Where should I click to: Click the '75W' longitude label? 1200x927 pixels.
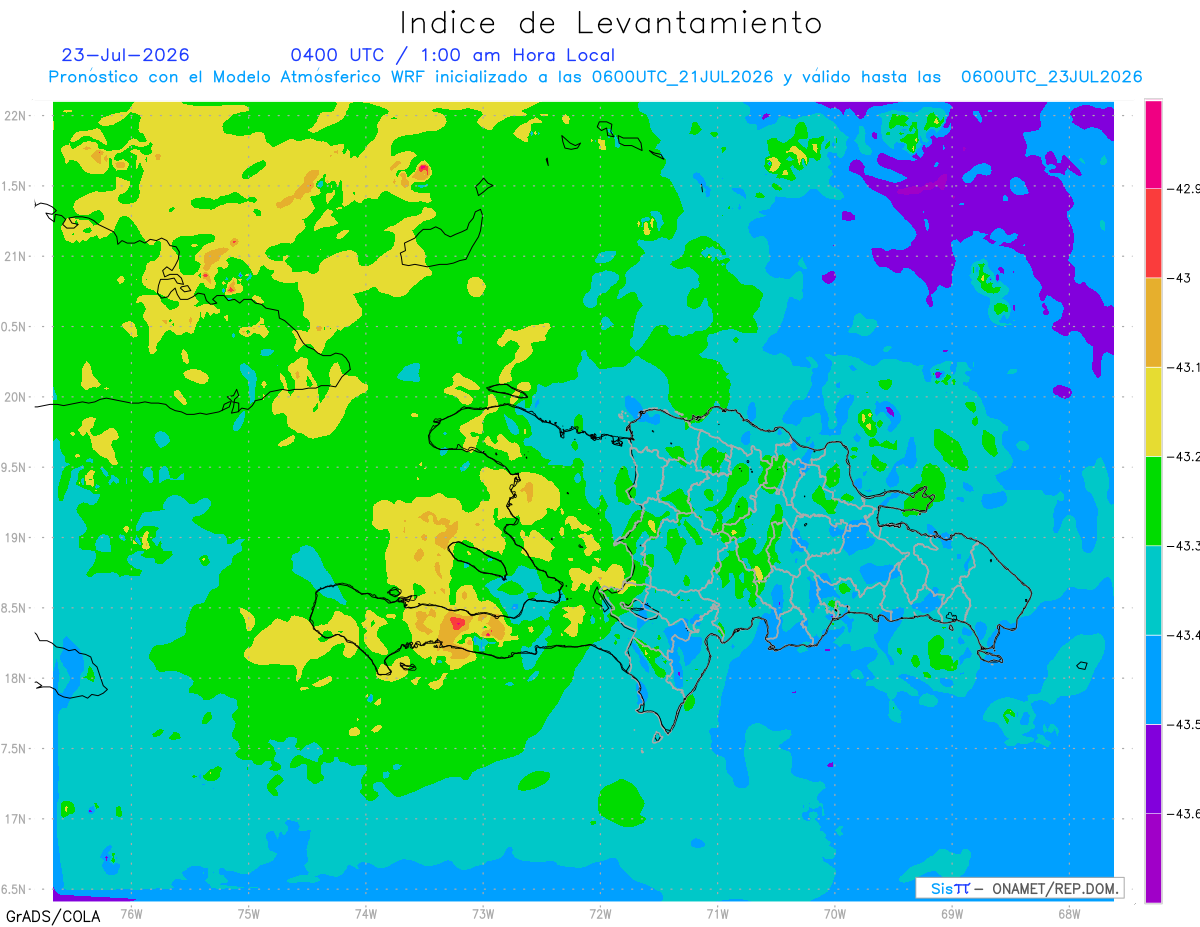(x=248, y=913)
